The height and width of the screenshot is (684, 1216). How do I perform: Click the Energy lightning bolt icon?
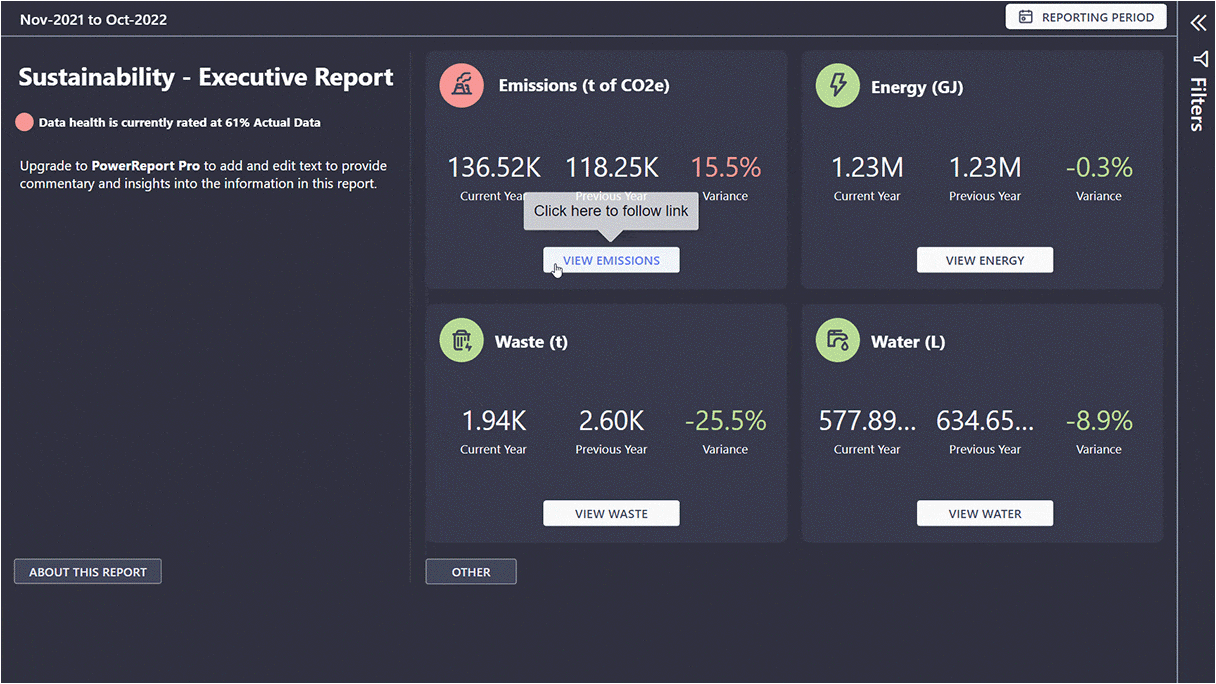tap(837, 85)
